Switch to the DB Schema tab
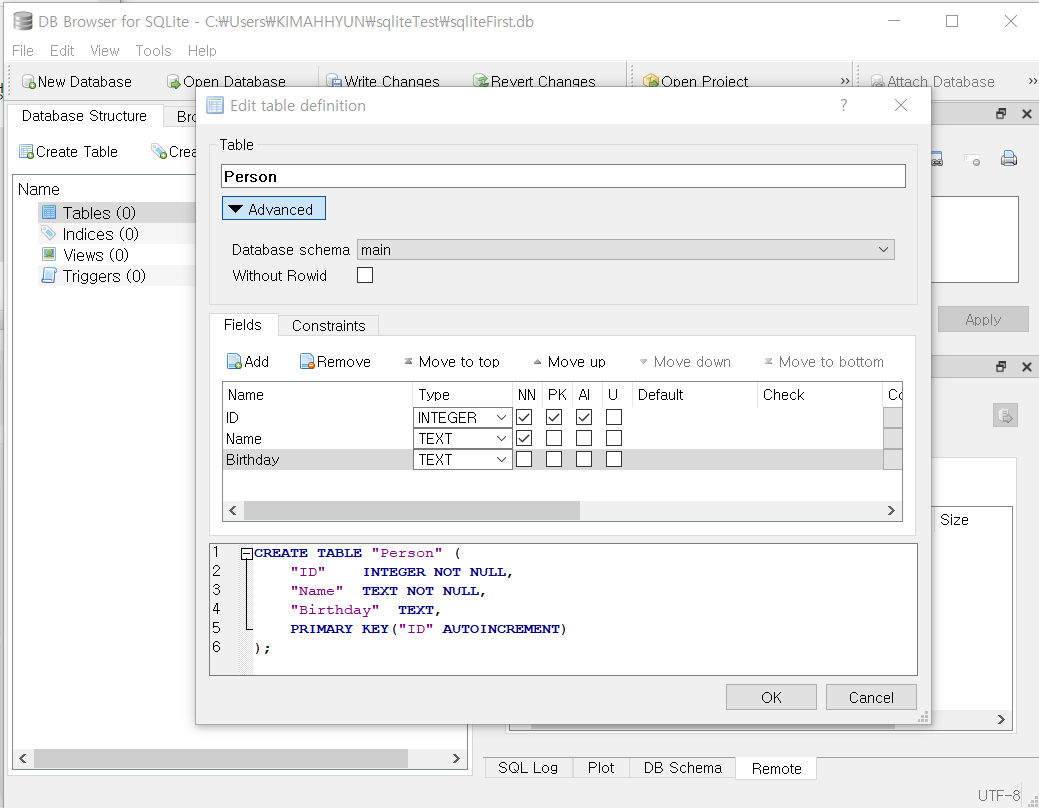Screen dimensions: 1039x808 [683, 768]
